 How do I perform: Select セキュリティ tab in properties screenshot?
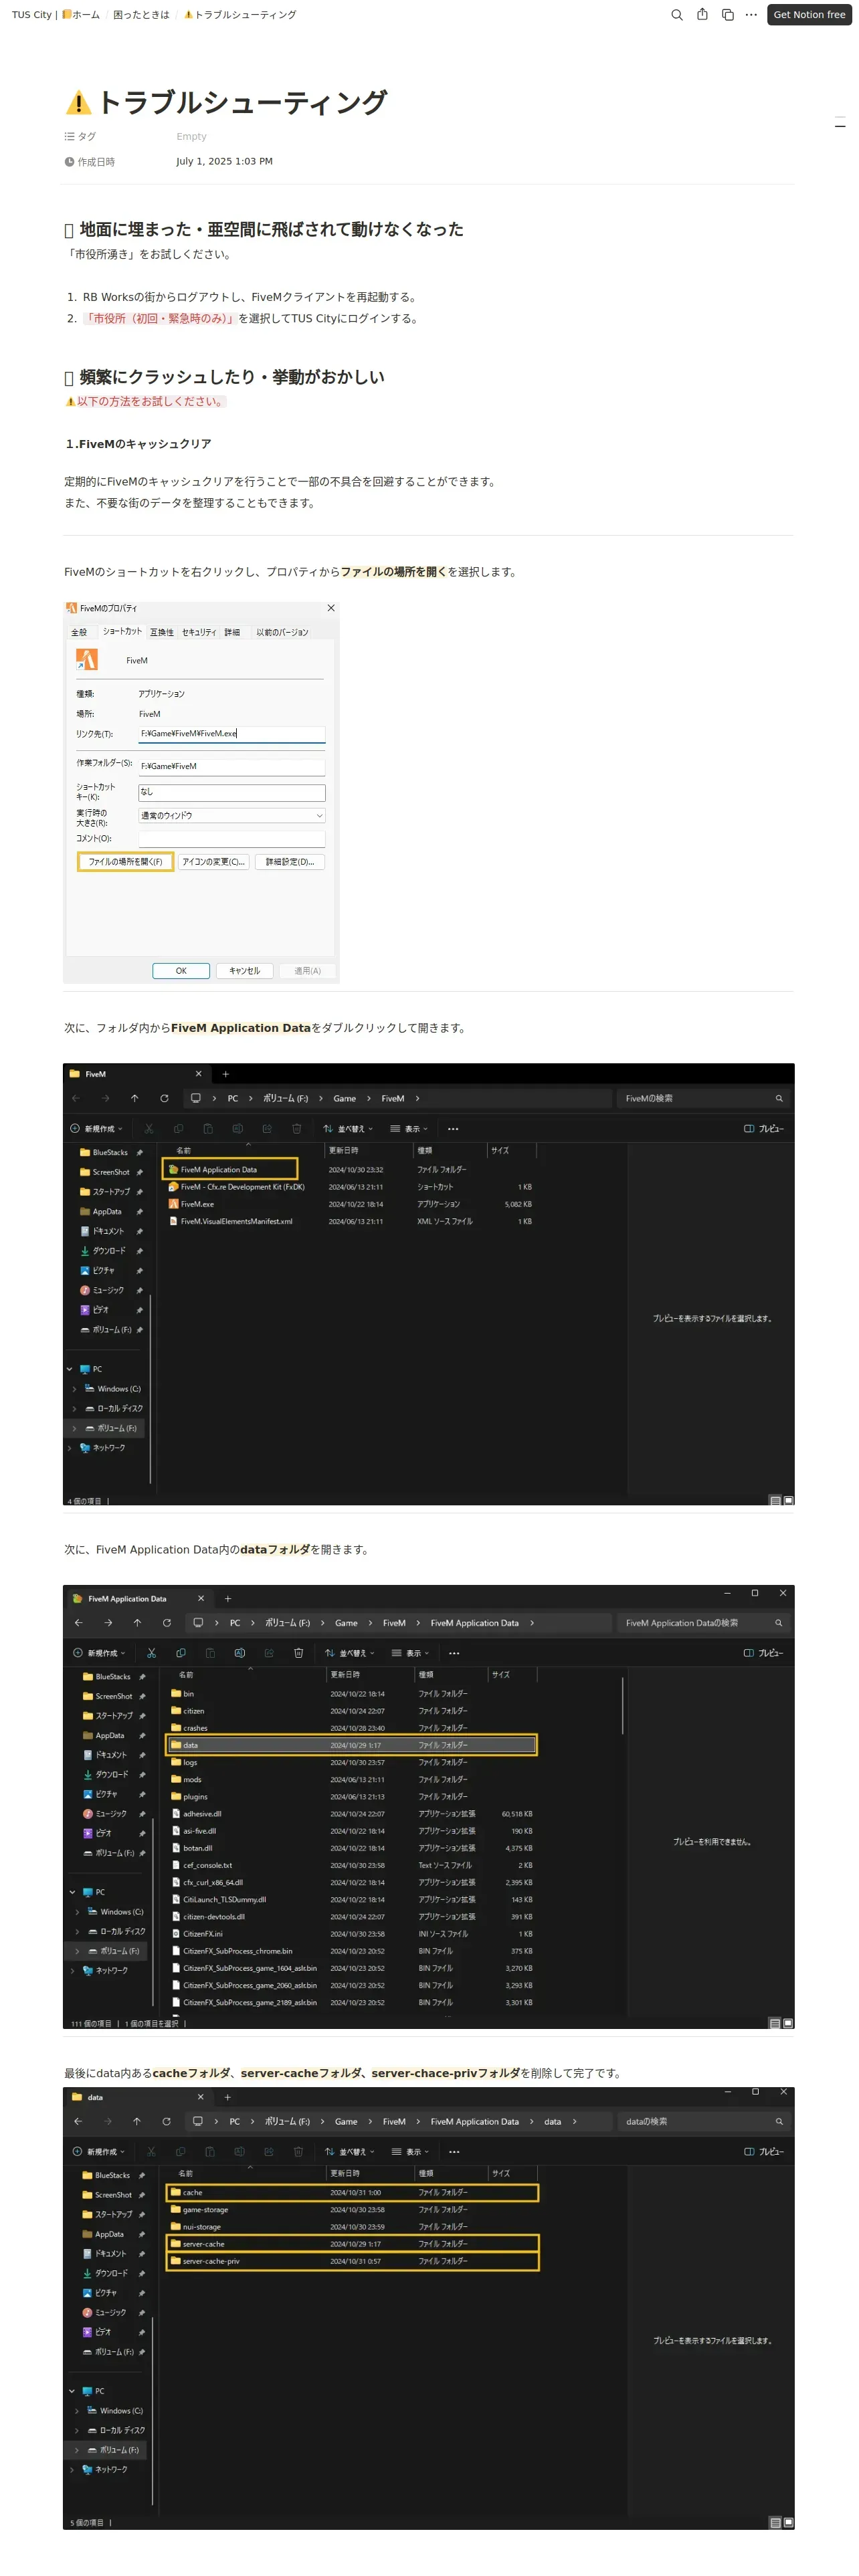point(199,632)
